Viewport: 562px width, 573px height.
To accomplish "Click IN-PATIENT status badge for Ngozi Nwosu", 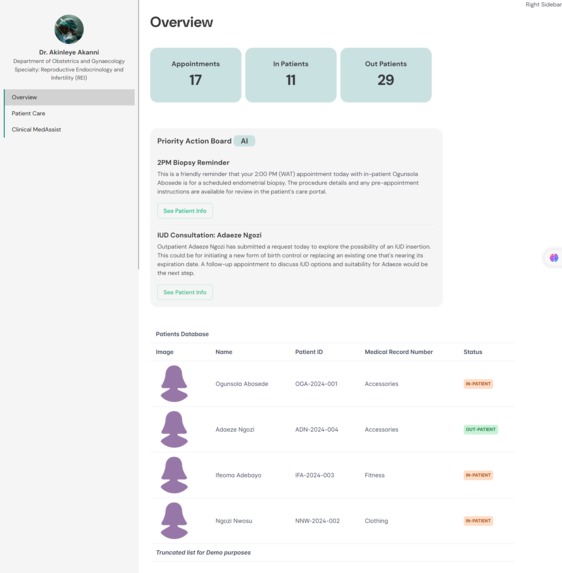I will [x=478, y=521].
